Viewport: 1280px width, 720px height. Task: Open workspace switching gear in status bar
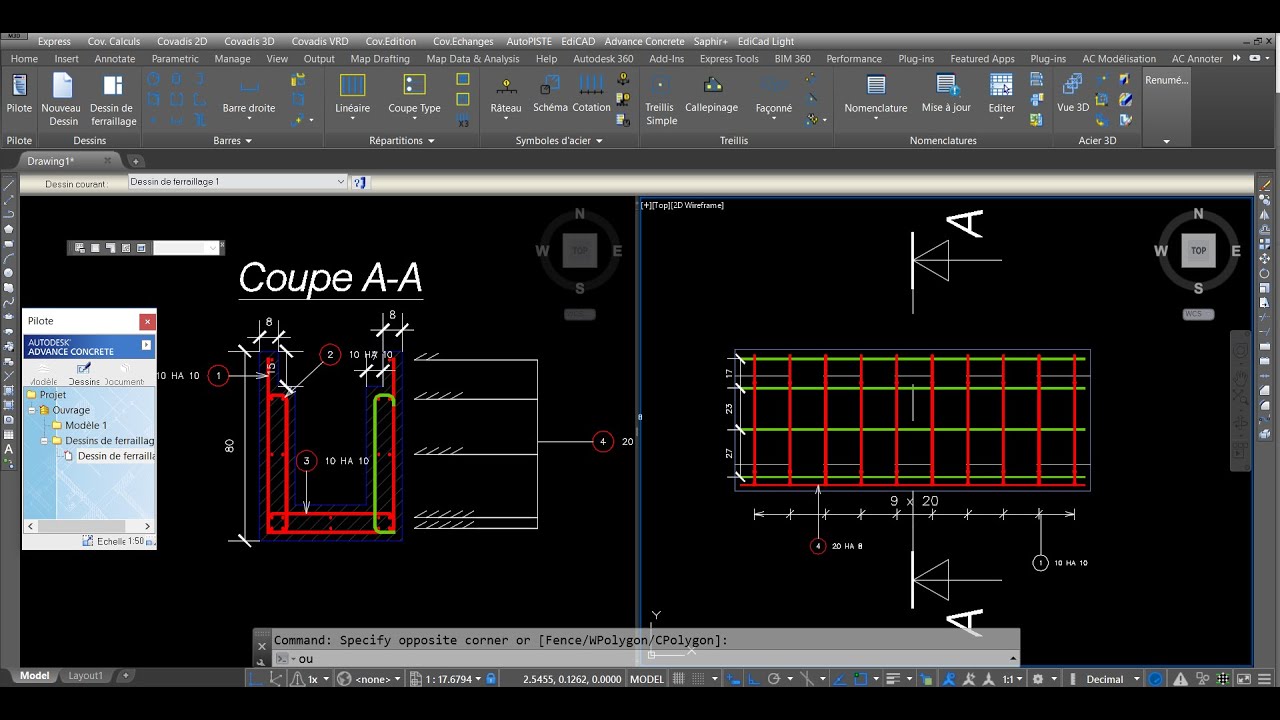click(1039, 679)
